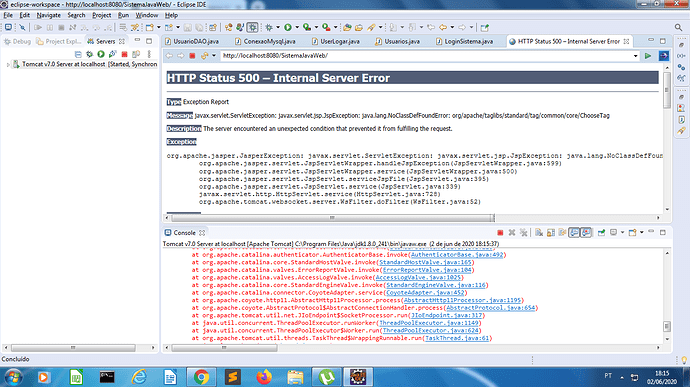Collapse all in the Servers view toolbar

tap(78, 54)
